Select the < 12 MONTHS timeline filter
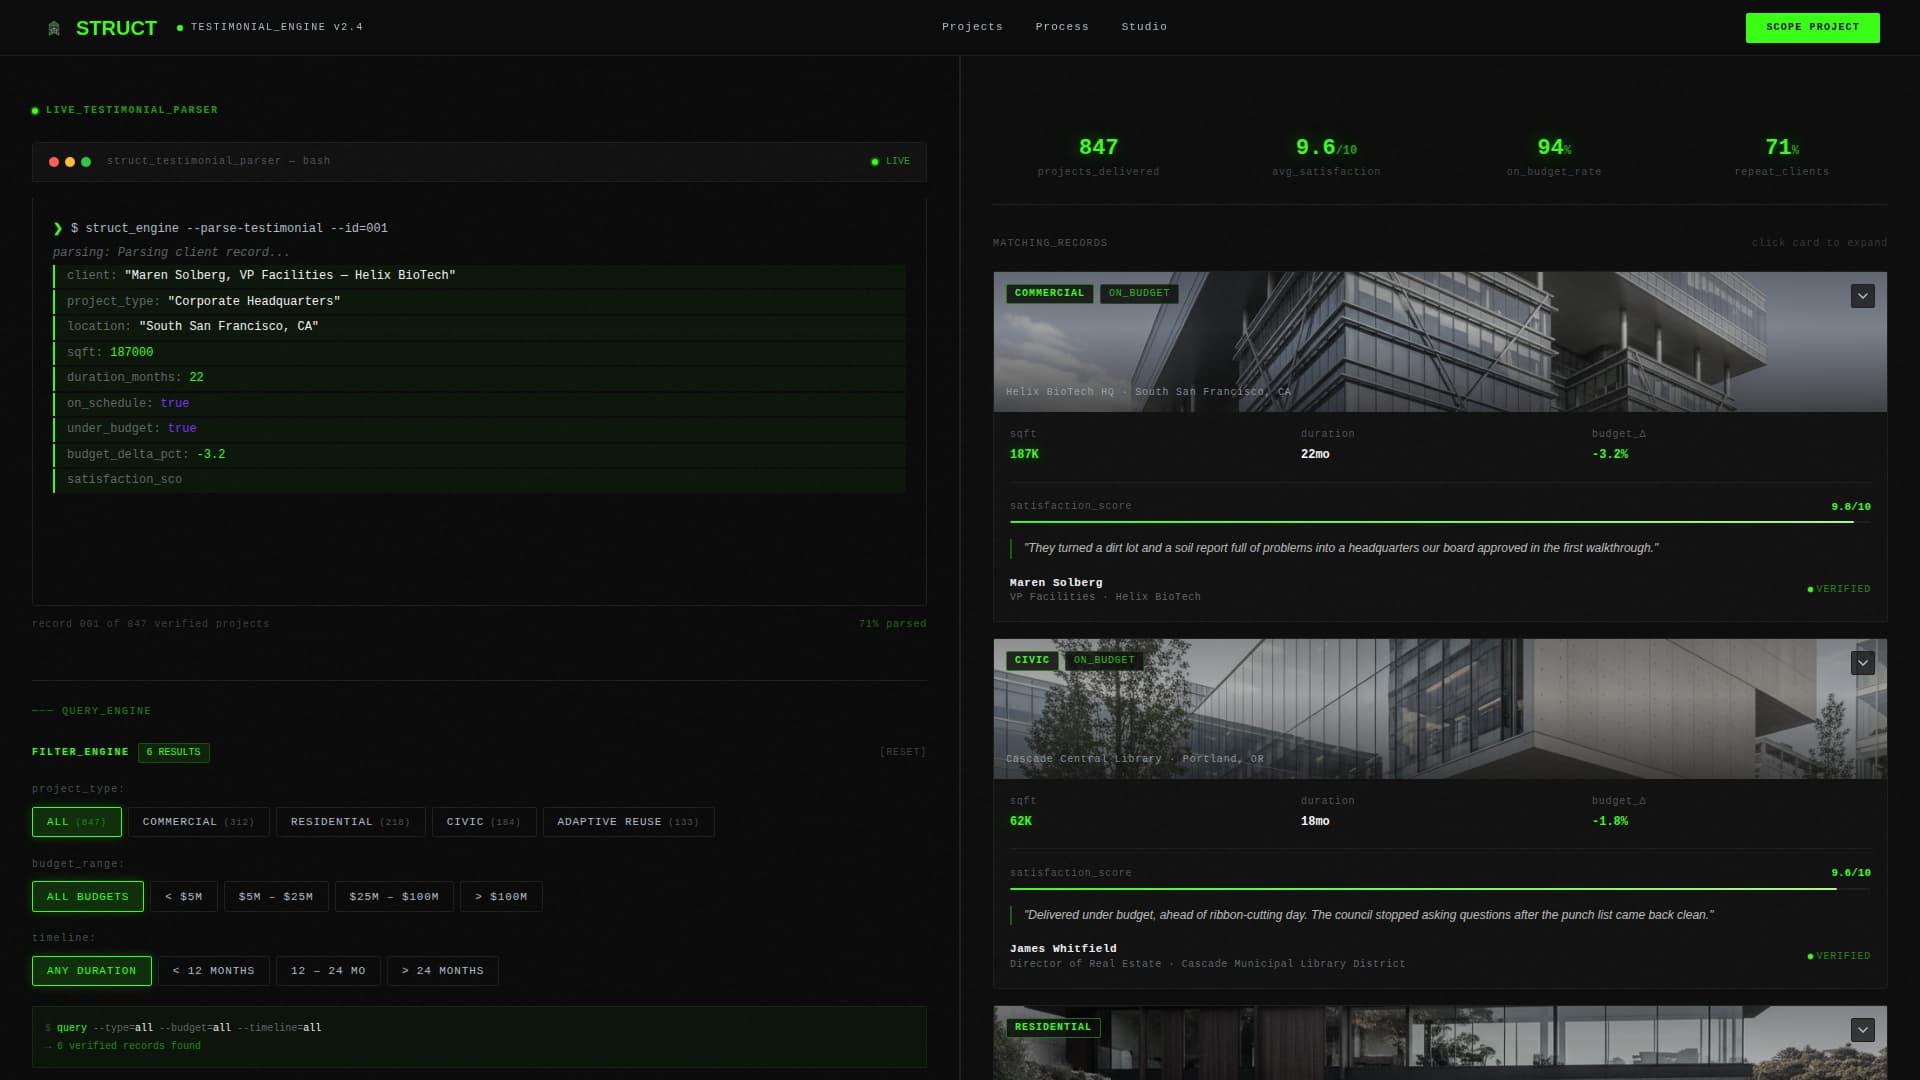 (213, 971)
